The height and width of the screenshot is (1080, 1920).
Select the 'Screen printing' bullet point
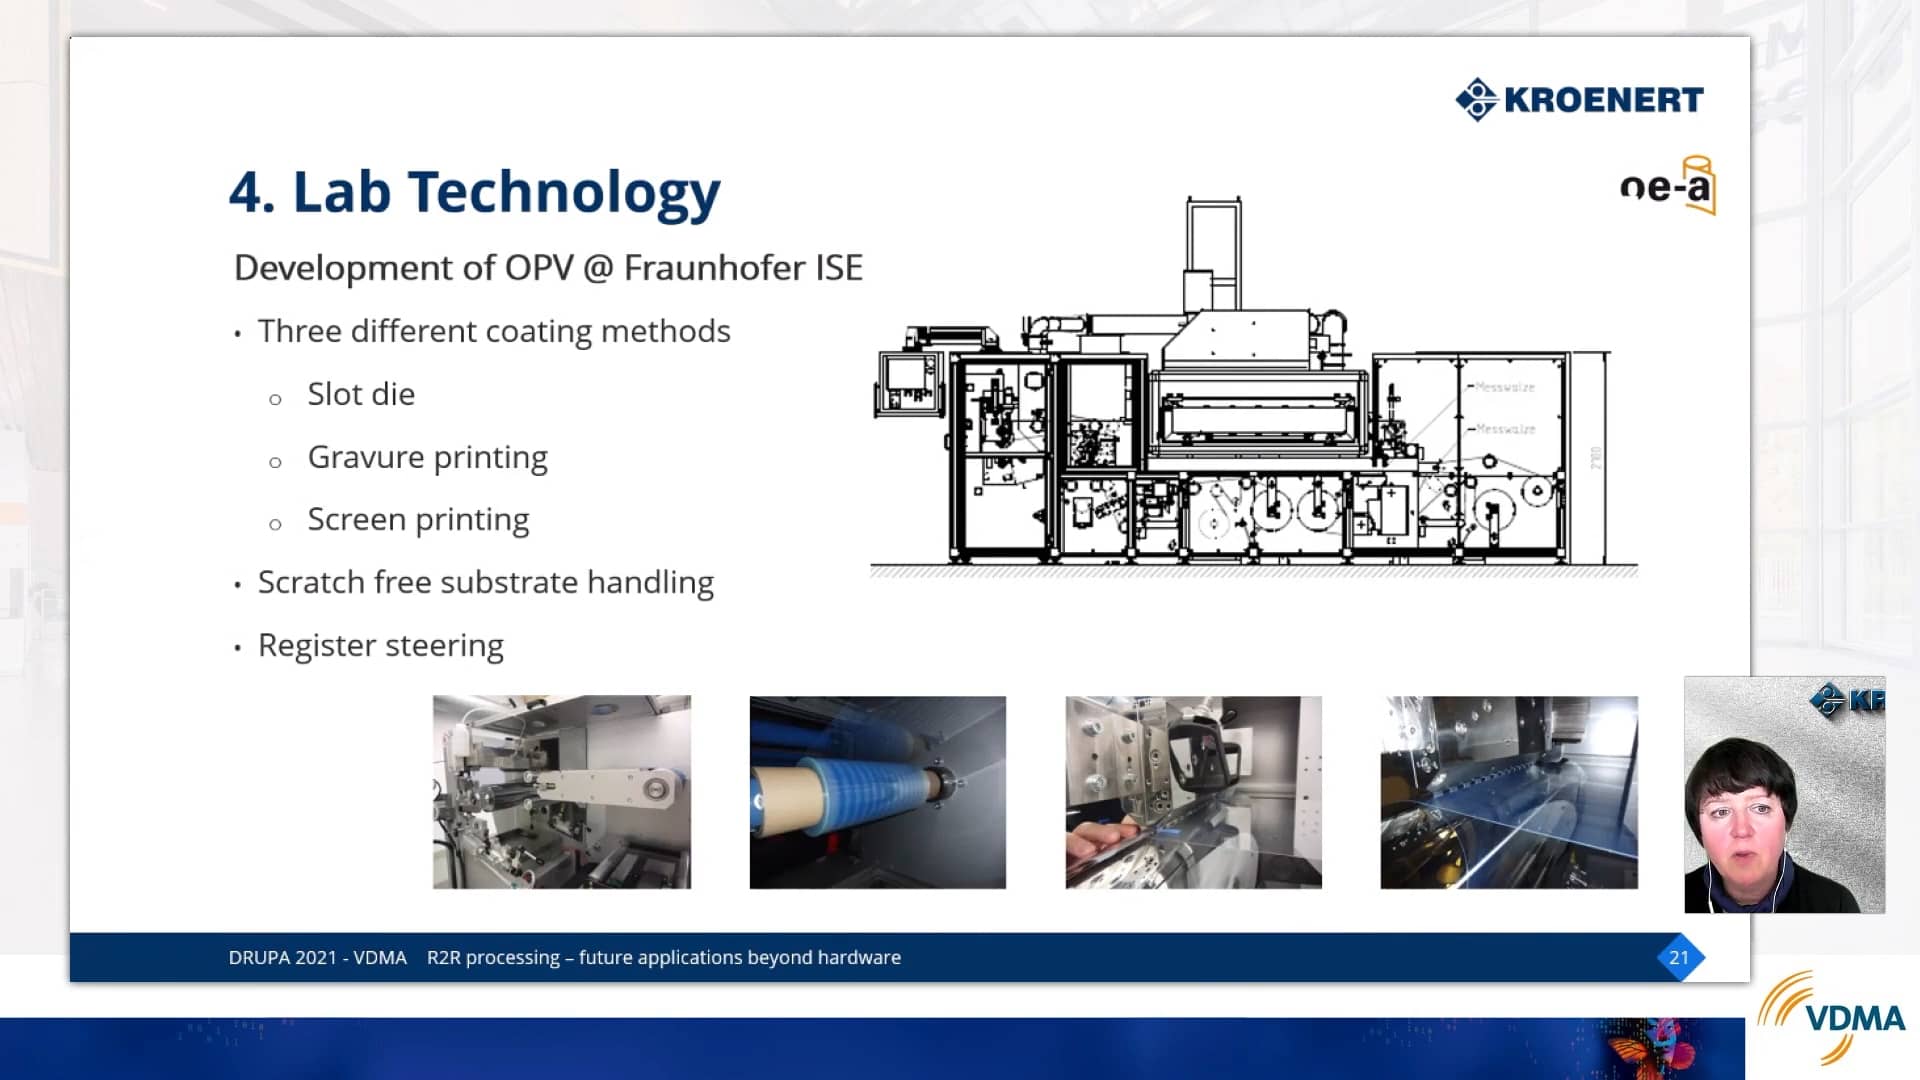click(x=418, y=519)
